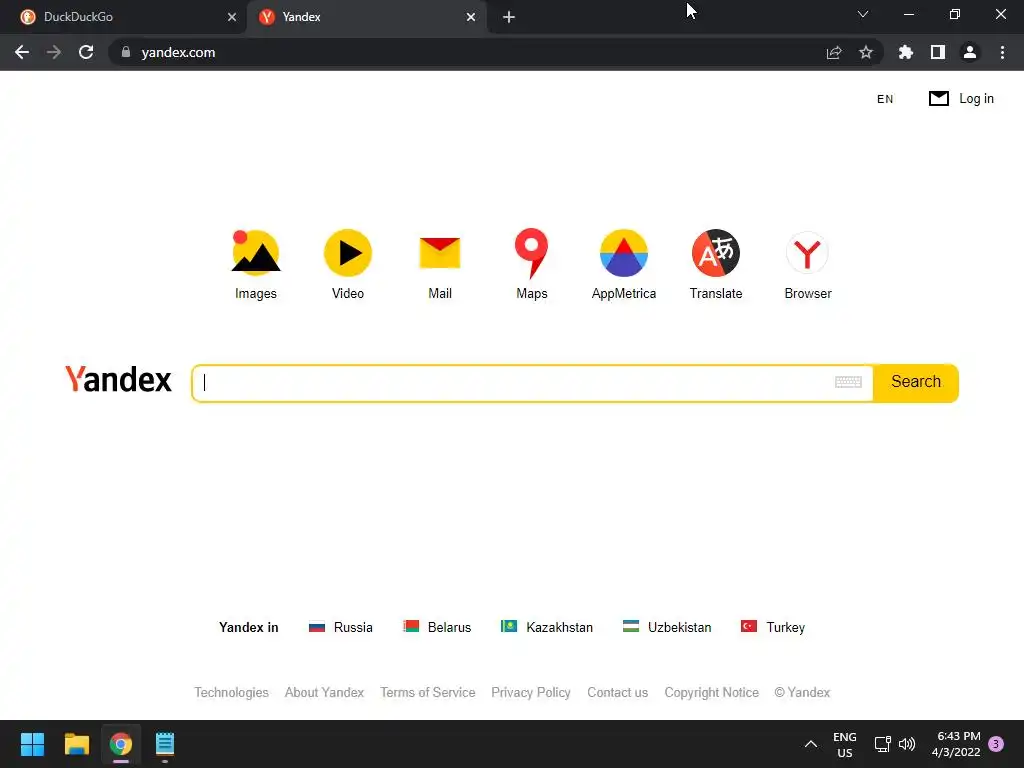Open Yandex Mail envelope icon
The width and height of the screenshot is (1024, 768).
coord(440,253)
